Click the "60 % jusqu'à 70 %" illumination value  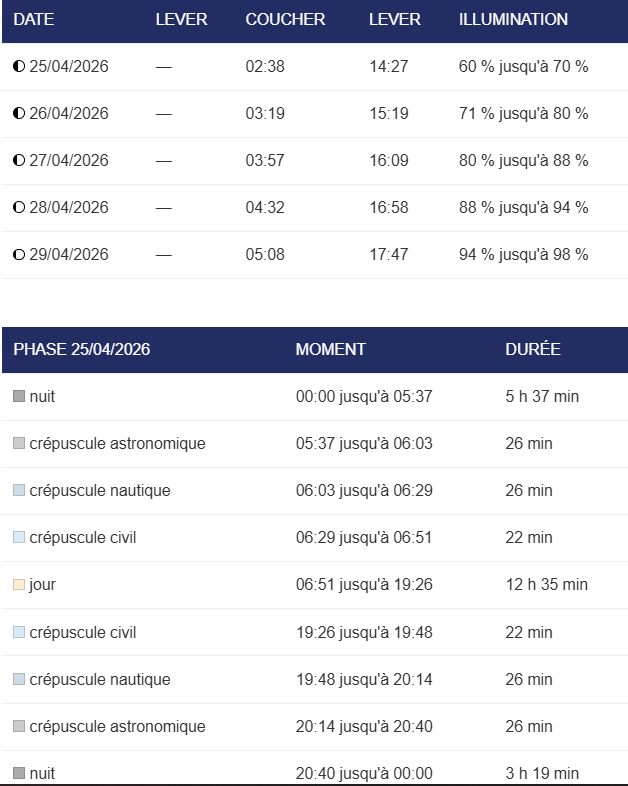point(523,67)
